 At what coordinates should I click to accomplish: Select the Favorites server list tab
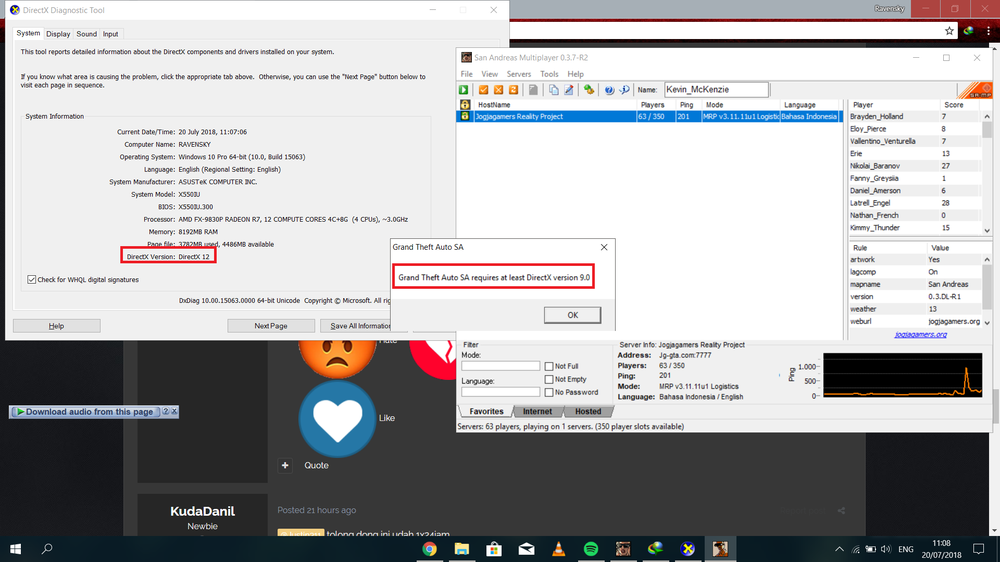(486, 411)
